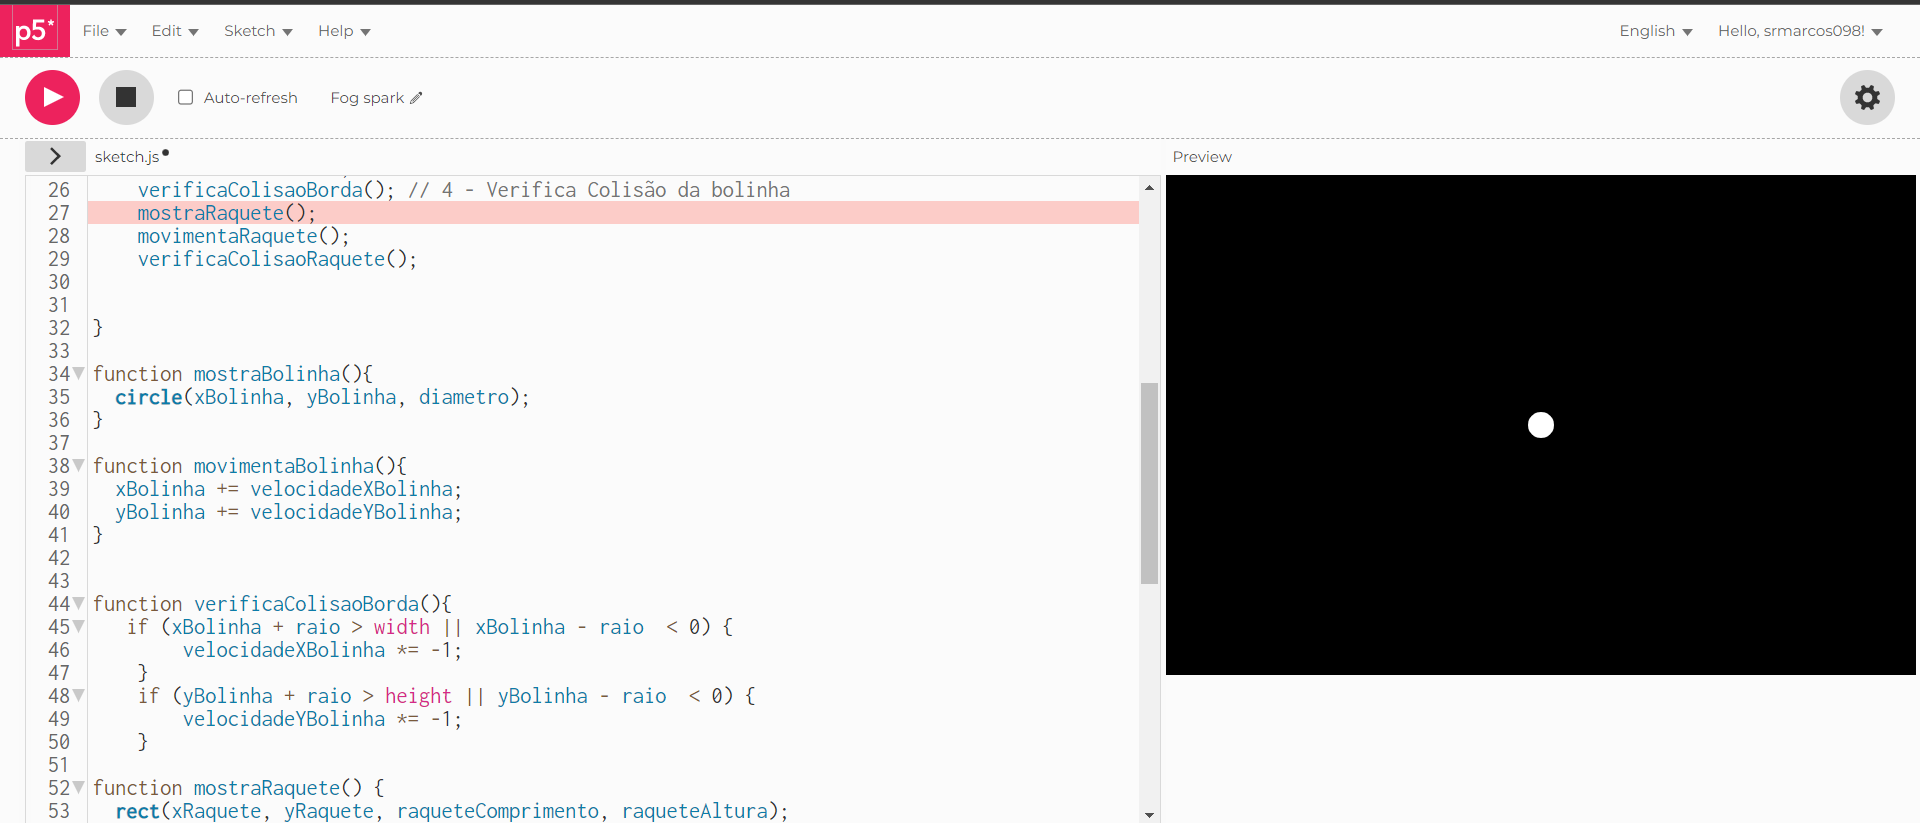Click the p5 logo home icon

point(35,31)
